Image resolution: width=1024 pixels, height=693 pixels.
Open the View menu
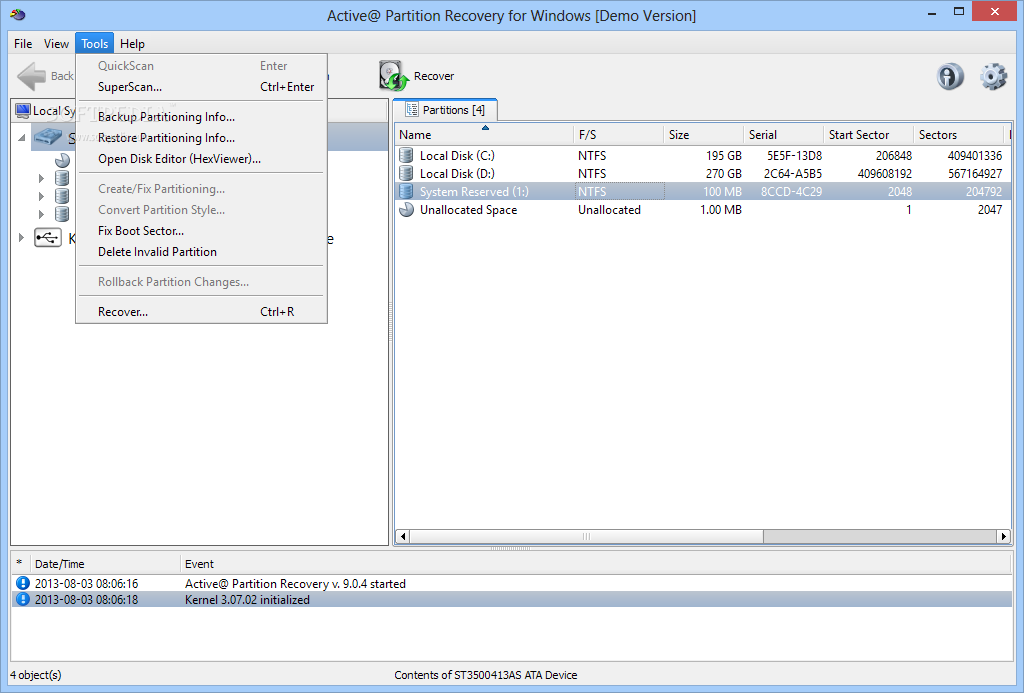[56, 44]
